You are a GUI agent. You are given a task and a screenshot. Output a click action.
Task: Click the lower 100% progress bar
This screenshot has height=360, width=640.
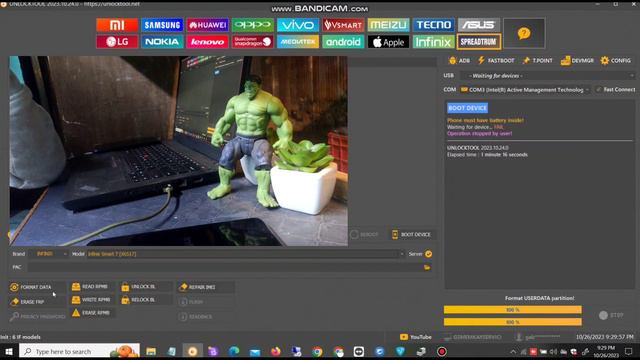click(x=513, y=322)
